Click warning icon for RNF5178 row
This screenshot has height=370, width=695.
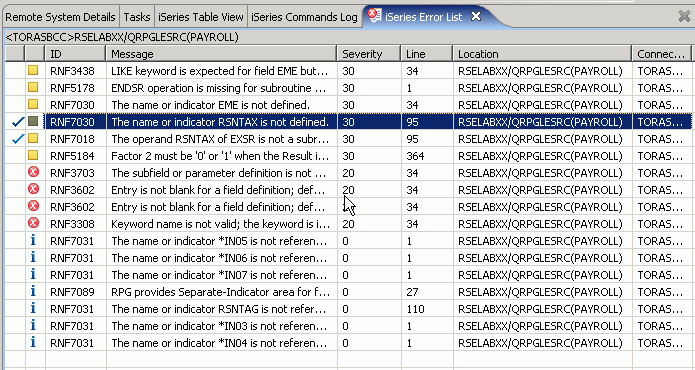click(x=33, y=87)
